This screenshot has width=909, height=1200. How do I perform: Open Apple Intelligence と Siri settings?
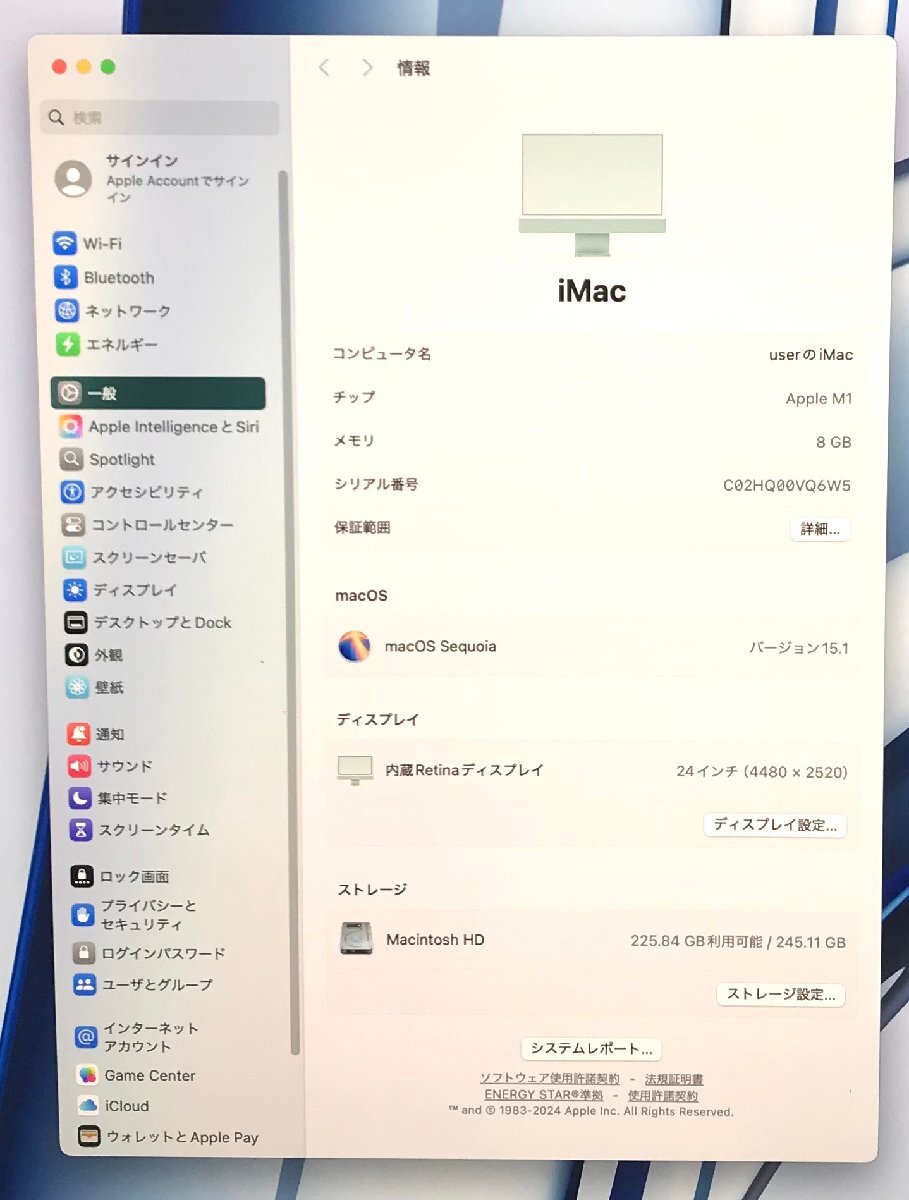click(x=175, y=426)
